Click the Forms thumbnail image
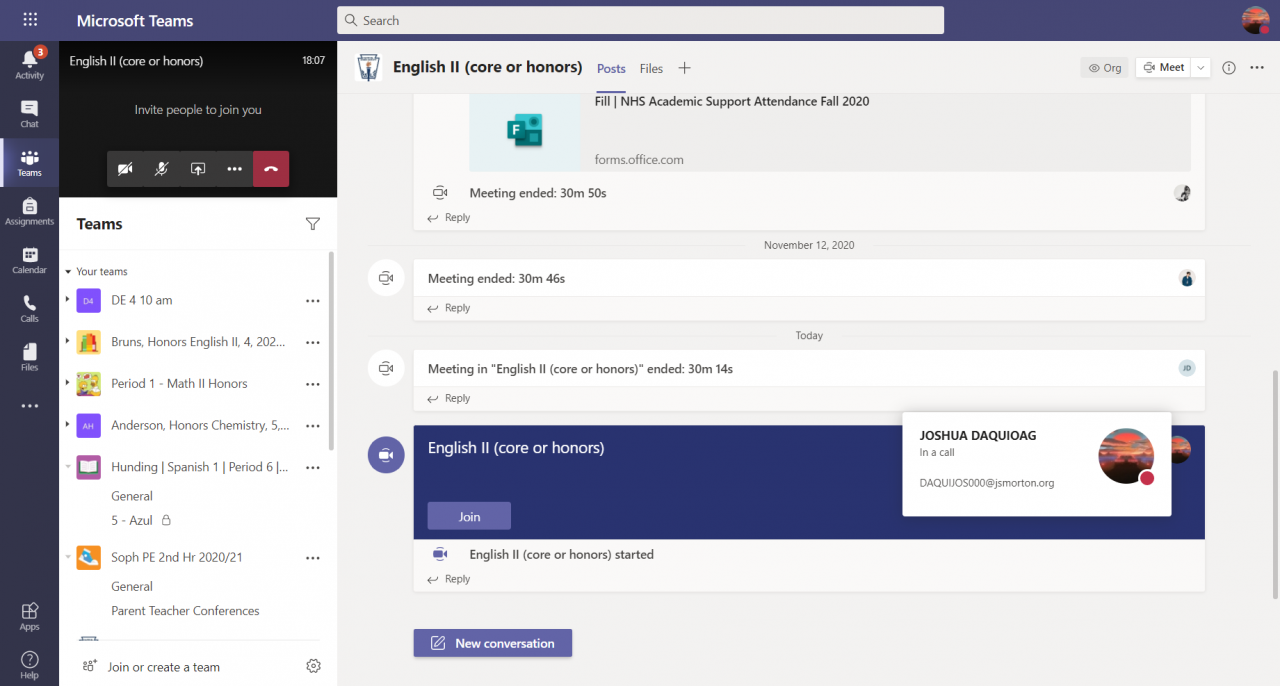Viewport: 1280px width, 686px height. pyautogui.click(x=525, y=132)
